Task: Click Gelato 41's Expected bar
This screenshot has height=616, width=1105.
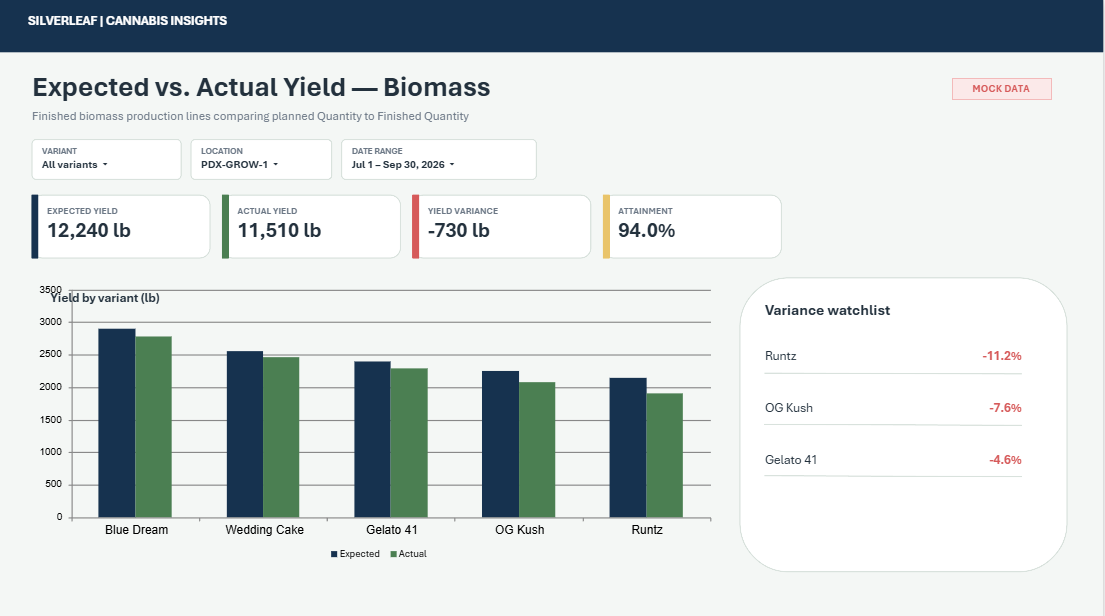Action: [372, 439]
